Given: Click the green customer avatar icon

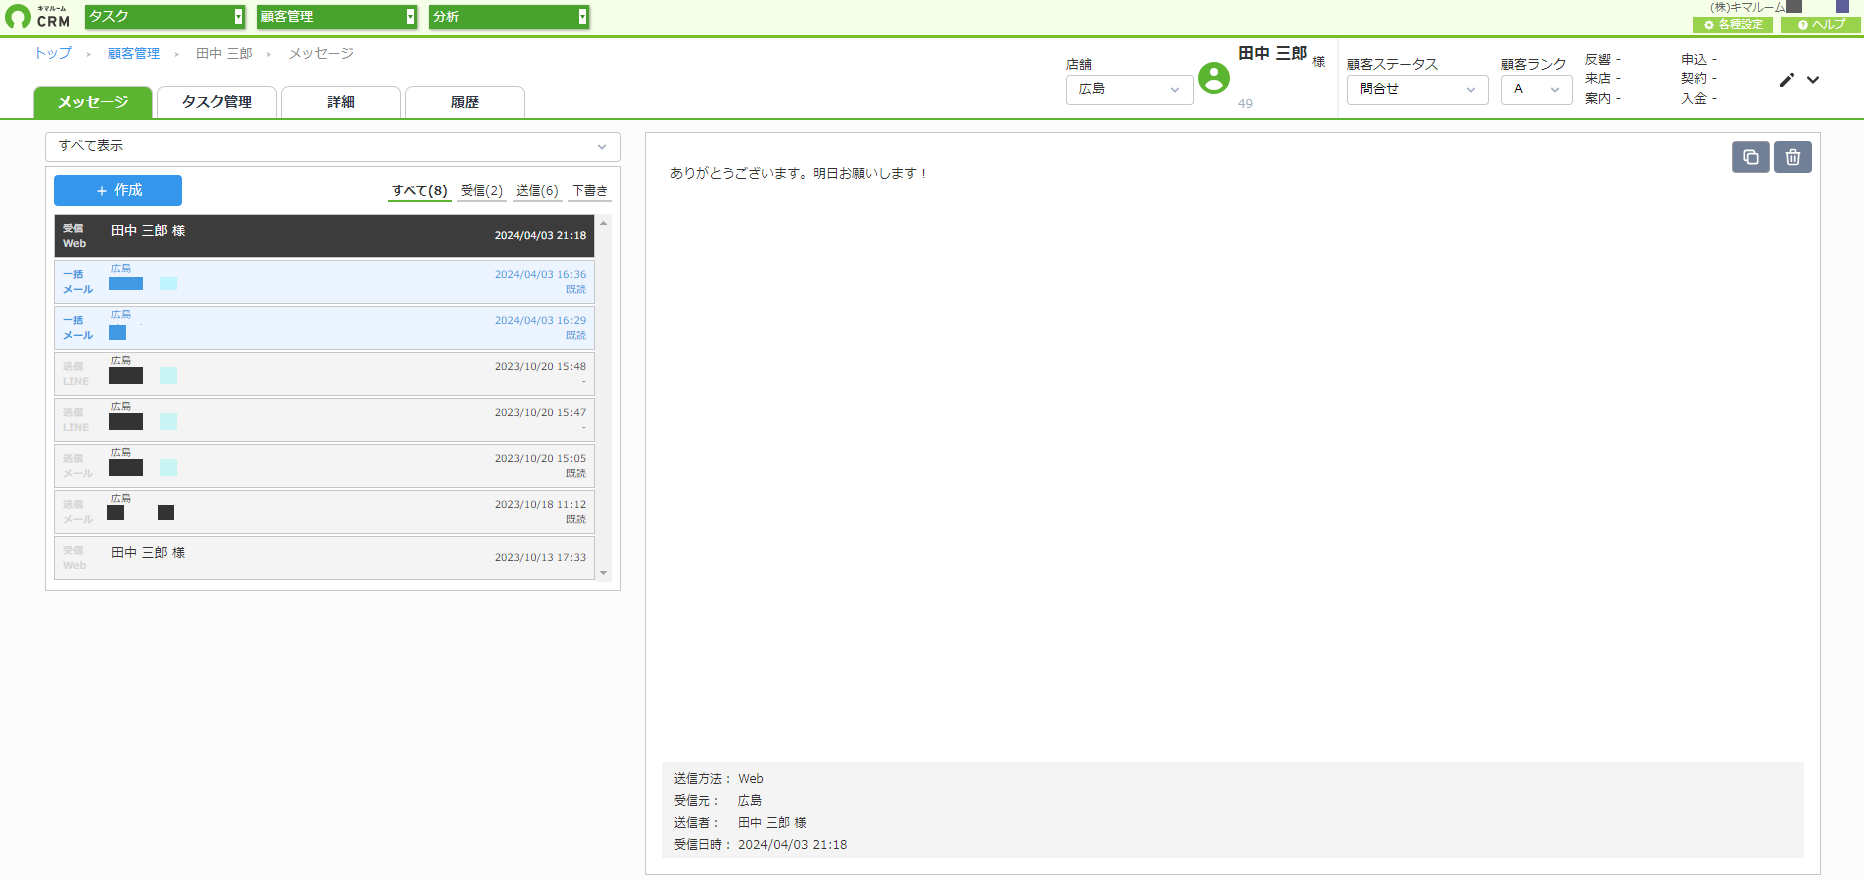Looking at the screenshot, I should [1214, 78].
